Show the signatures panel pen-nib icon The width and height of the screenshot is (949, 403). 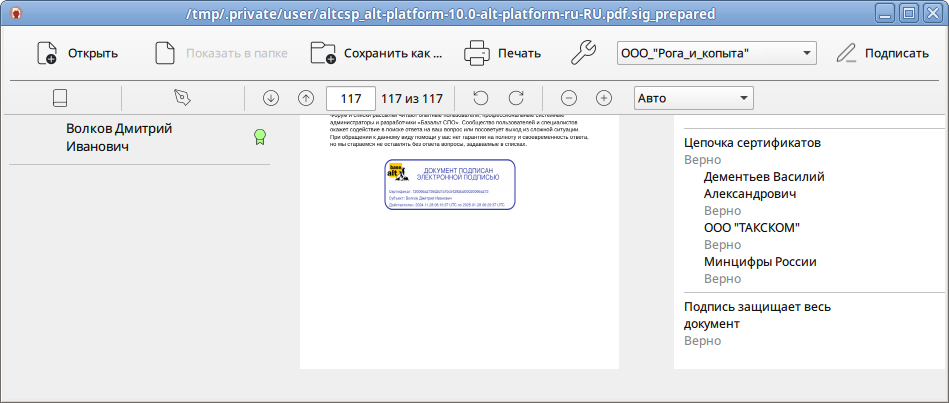[182, 98]
